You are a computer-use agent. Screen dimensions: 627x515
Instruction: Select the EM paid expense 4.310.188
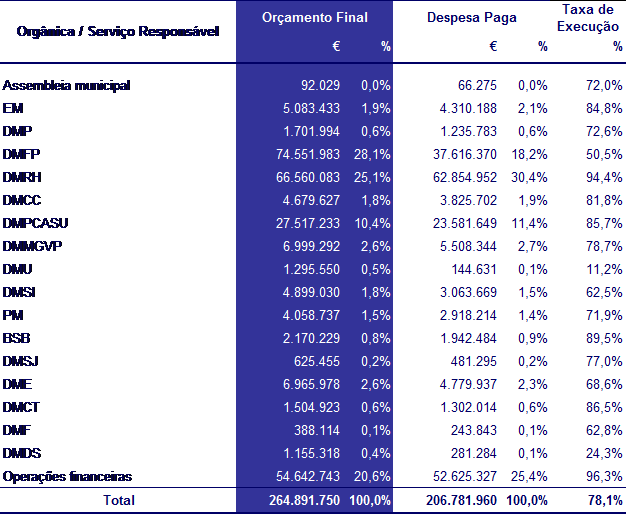point(468,108)
